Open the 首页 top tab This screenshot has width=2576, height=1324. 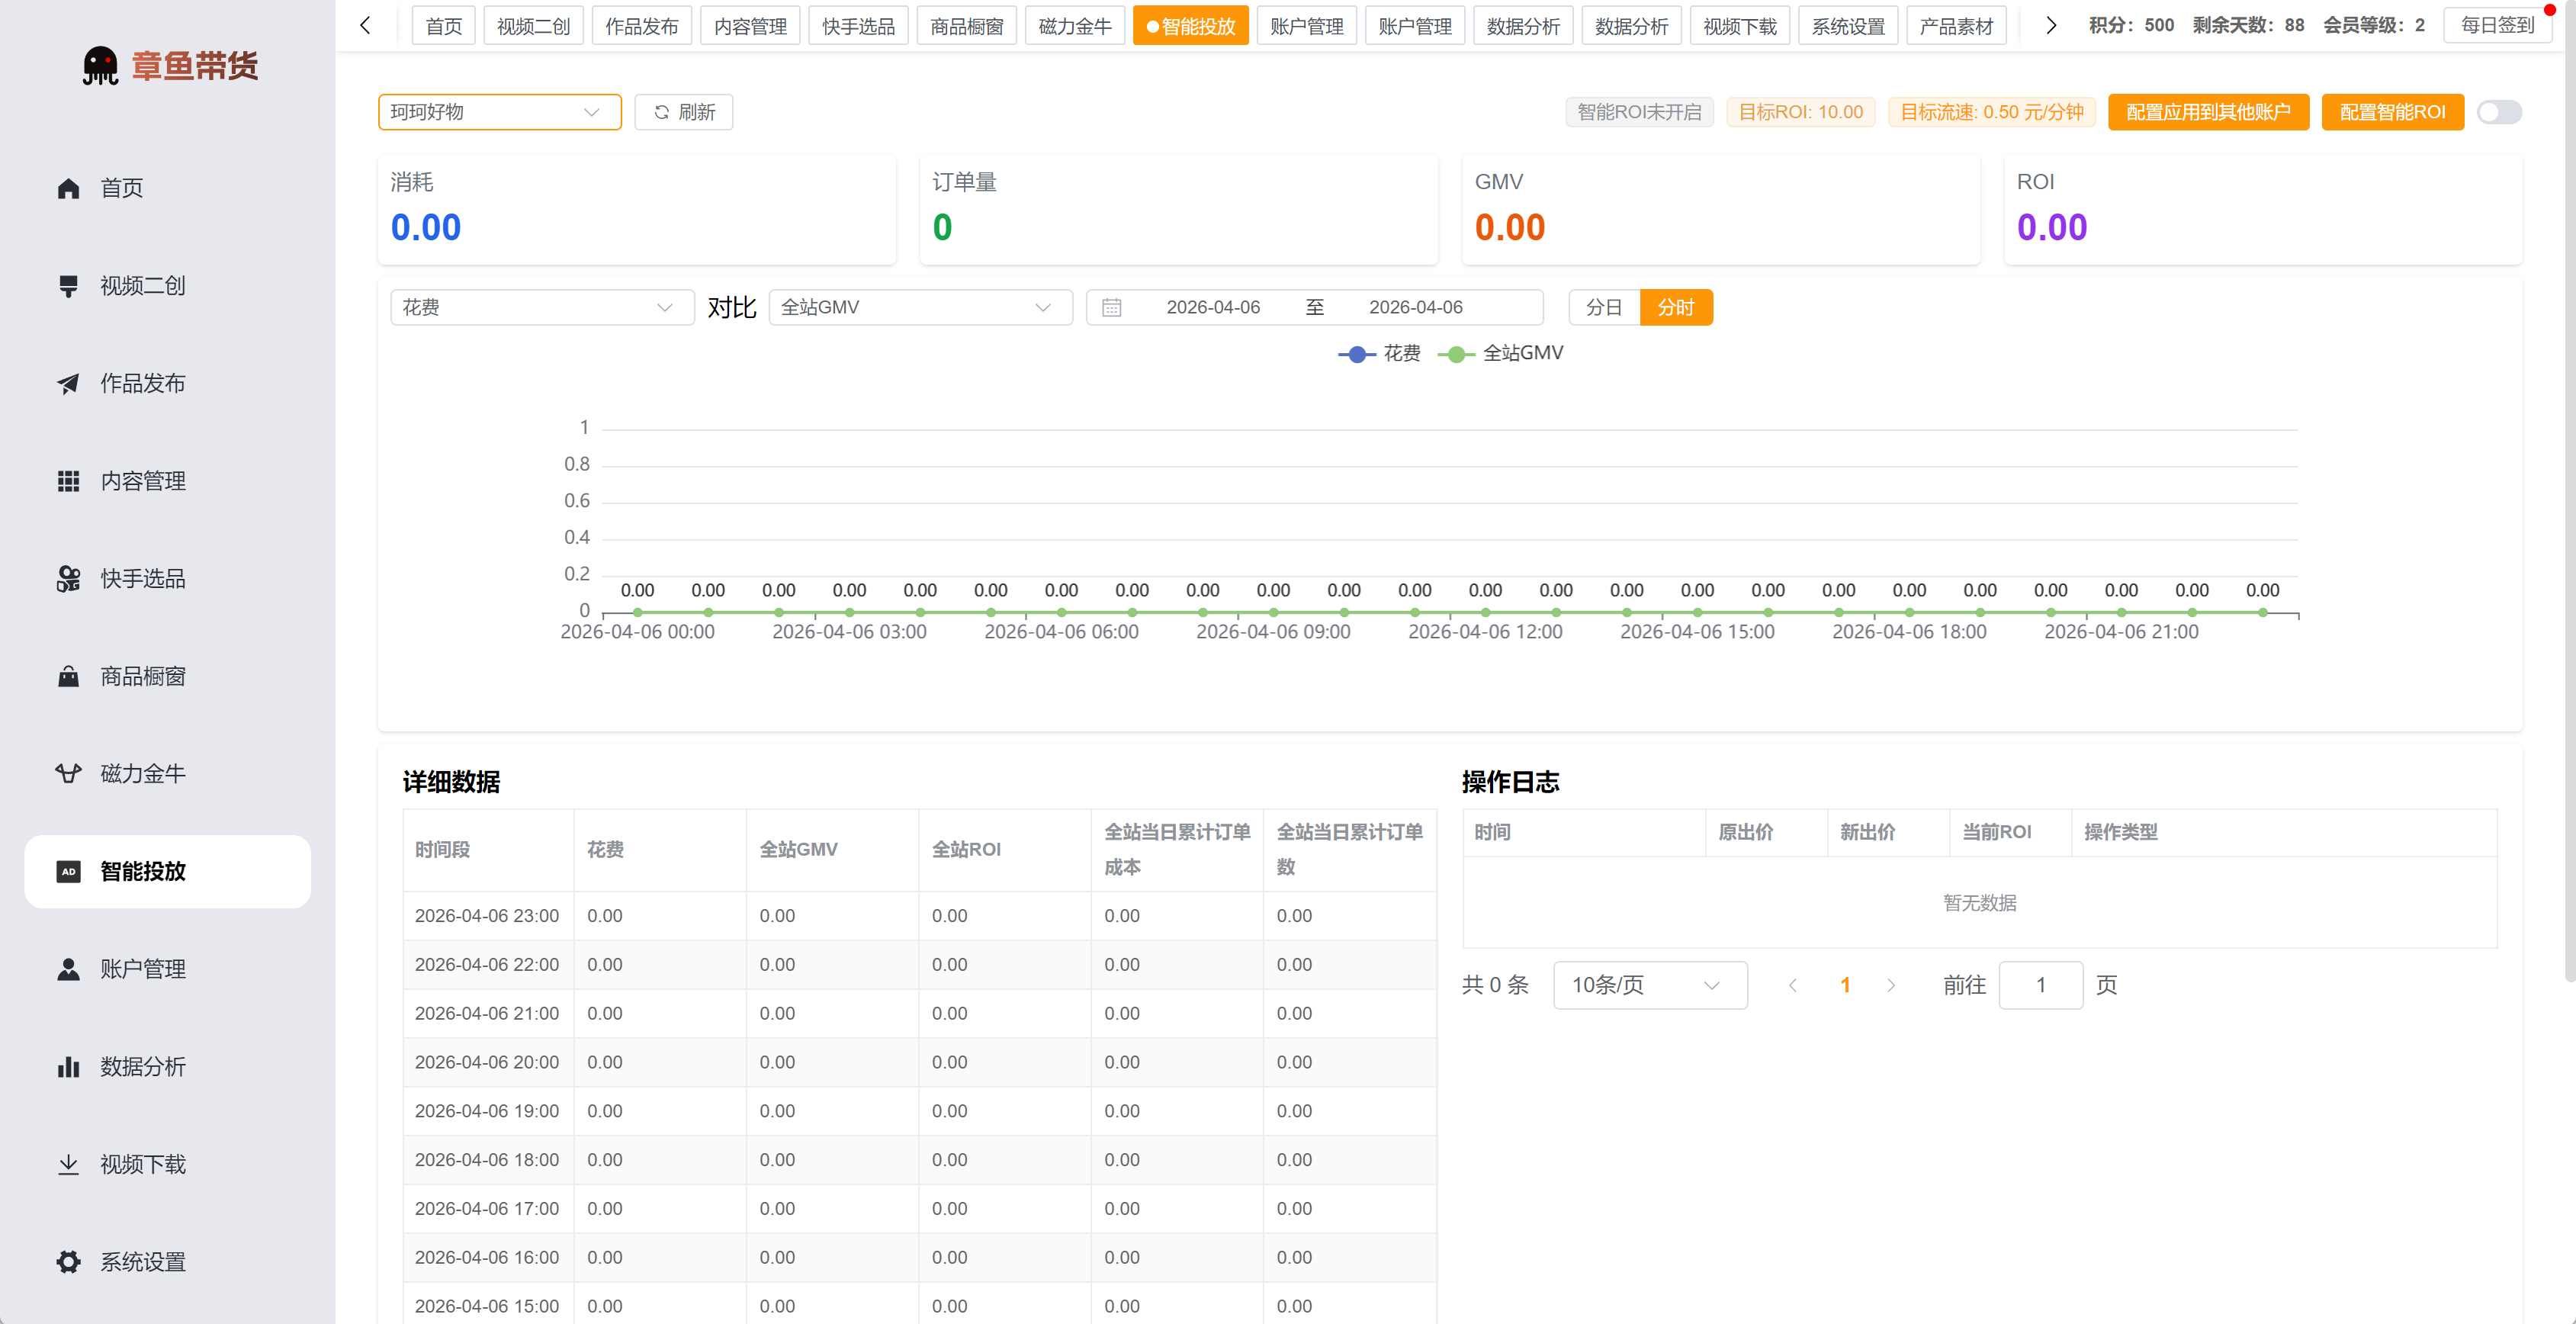pyautogui.click(x=444, y=26)
